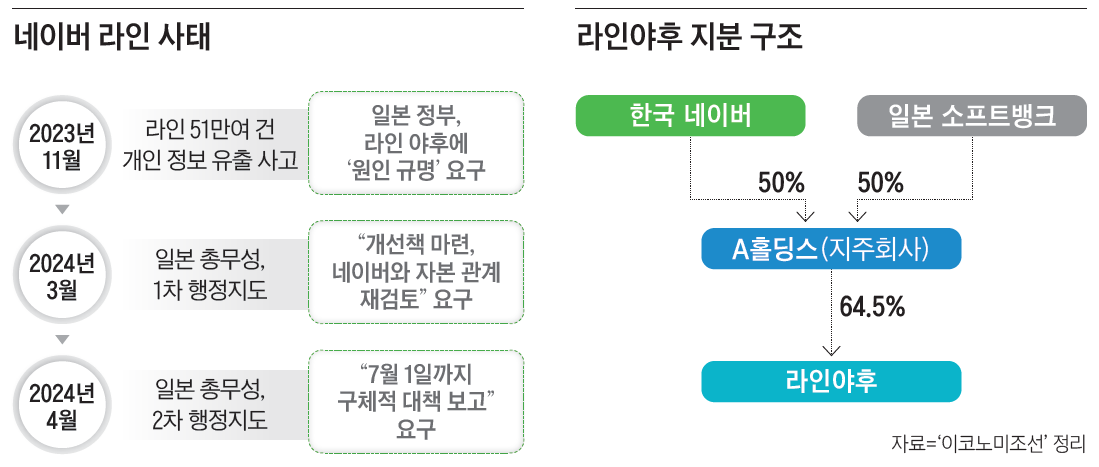Image resolution: width=1099 pixels, height=467 pixels.
Task: Click the 7월 1일까지 대책 보고 box
Action: tap(415, 400)
